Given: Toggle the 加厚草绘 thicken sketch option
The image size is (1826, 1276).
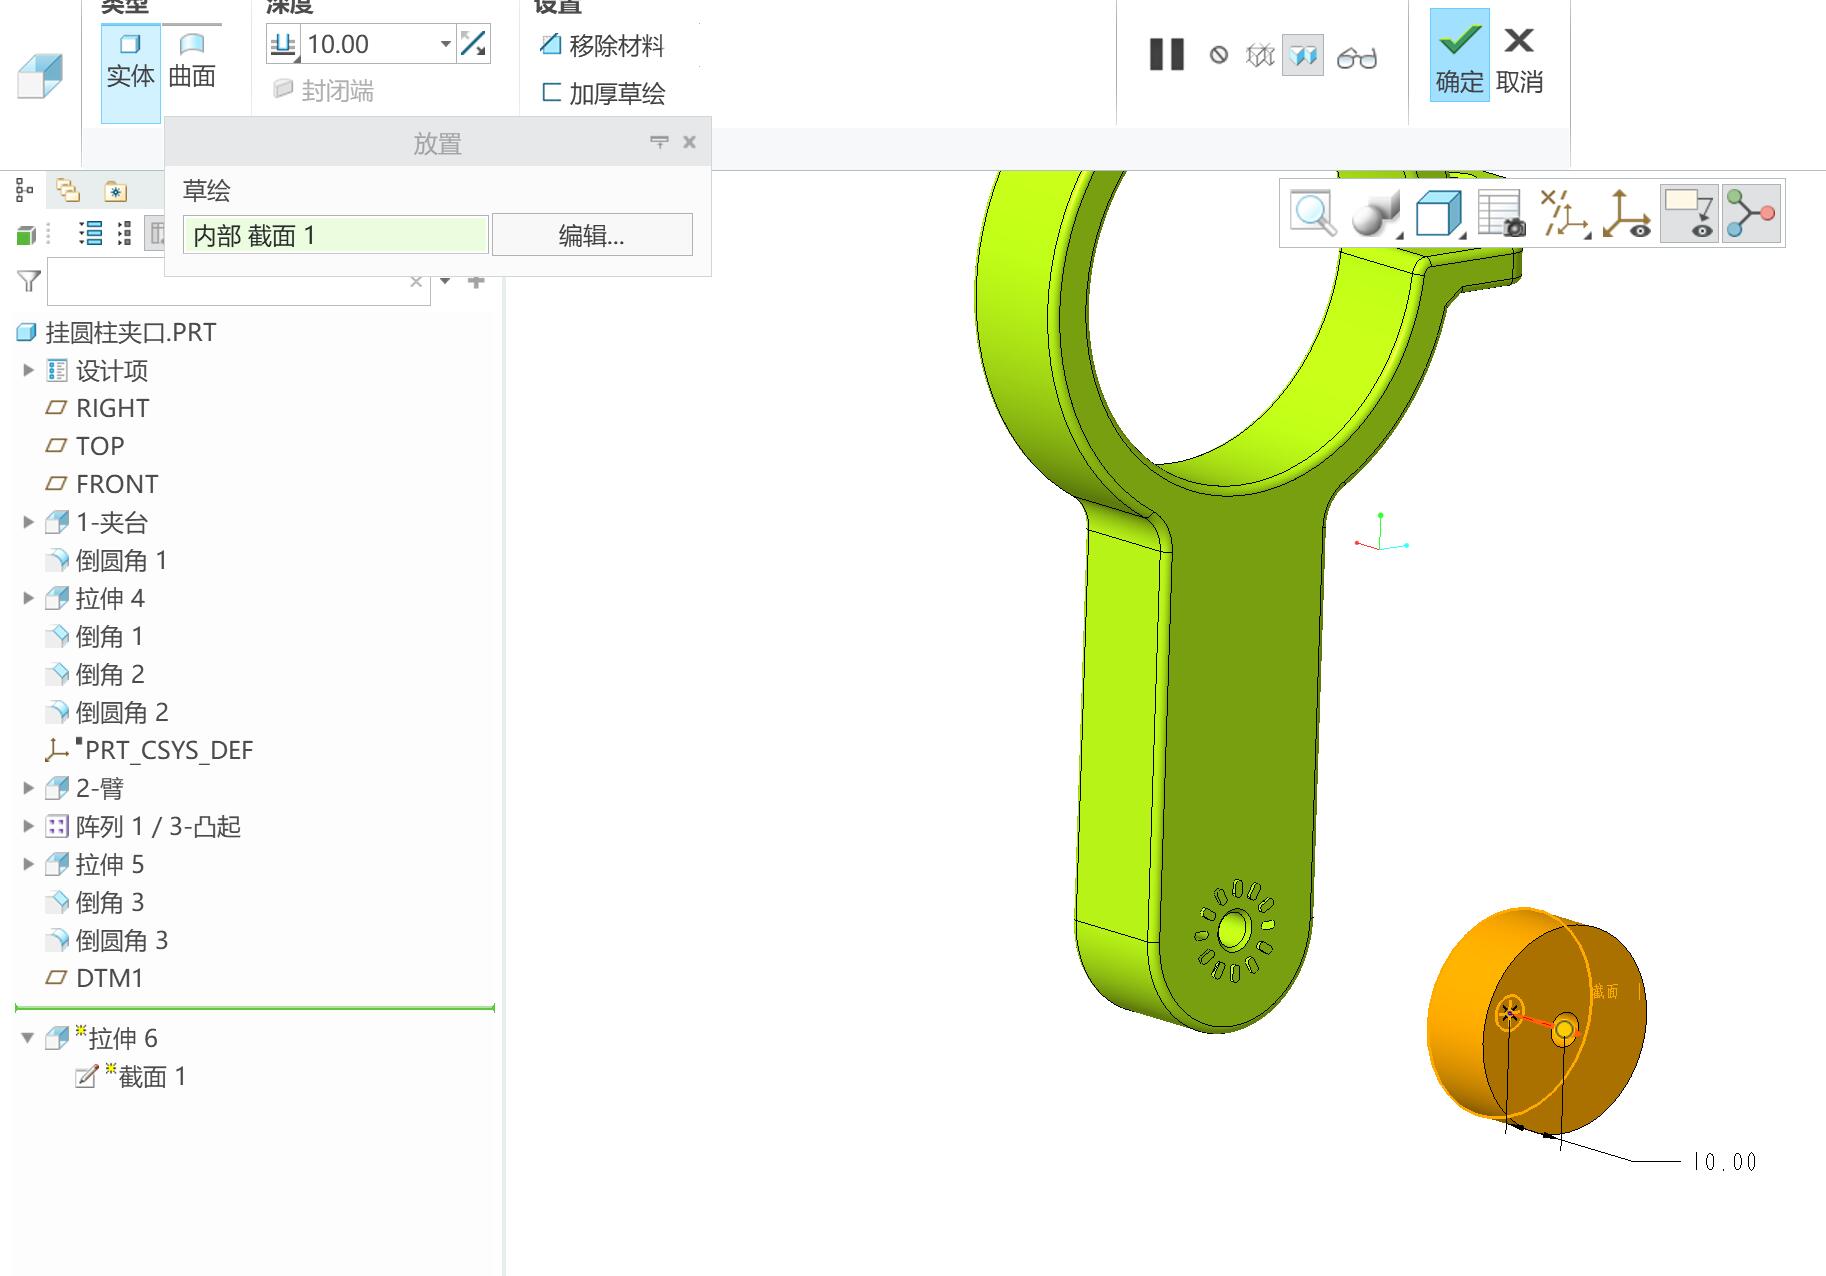Looking at the screenshot, I should [x=603, y=93].
